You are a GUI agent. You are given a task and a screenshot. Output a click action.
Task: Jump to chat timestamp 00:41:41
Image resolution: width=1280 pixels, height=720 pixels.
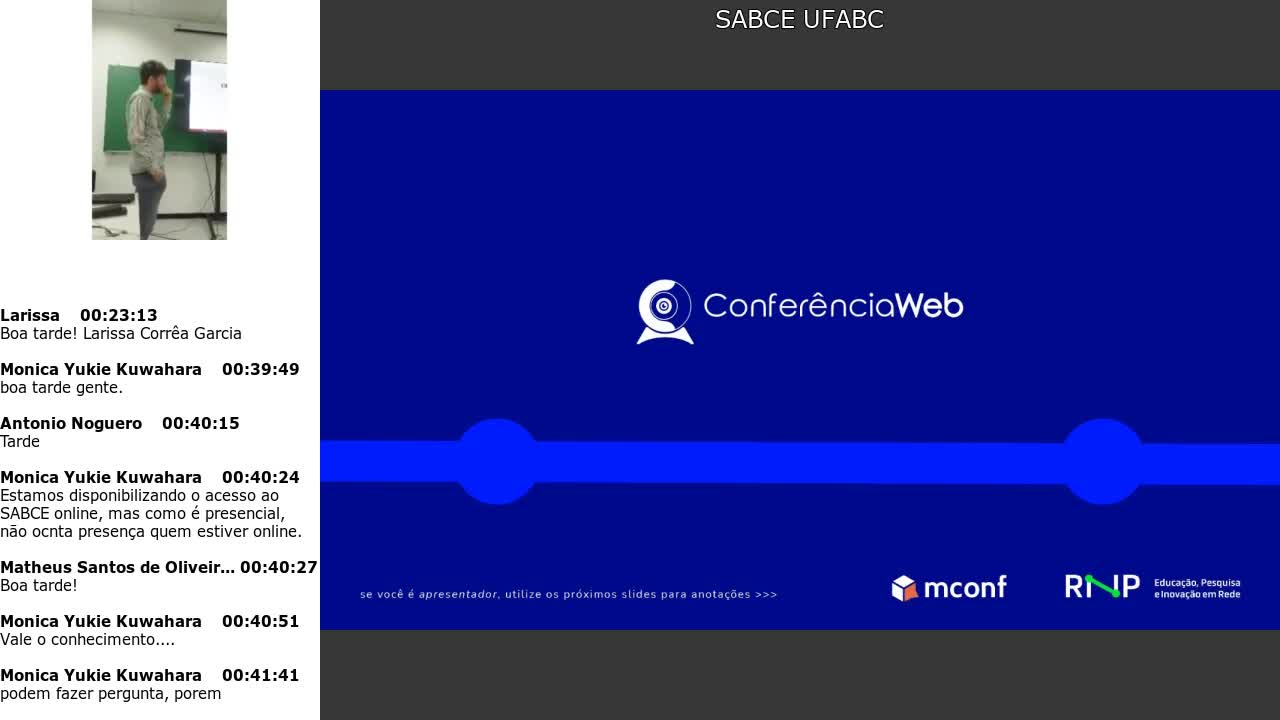click(261, 676)
